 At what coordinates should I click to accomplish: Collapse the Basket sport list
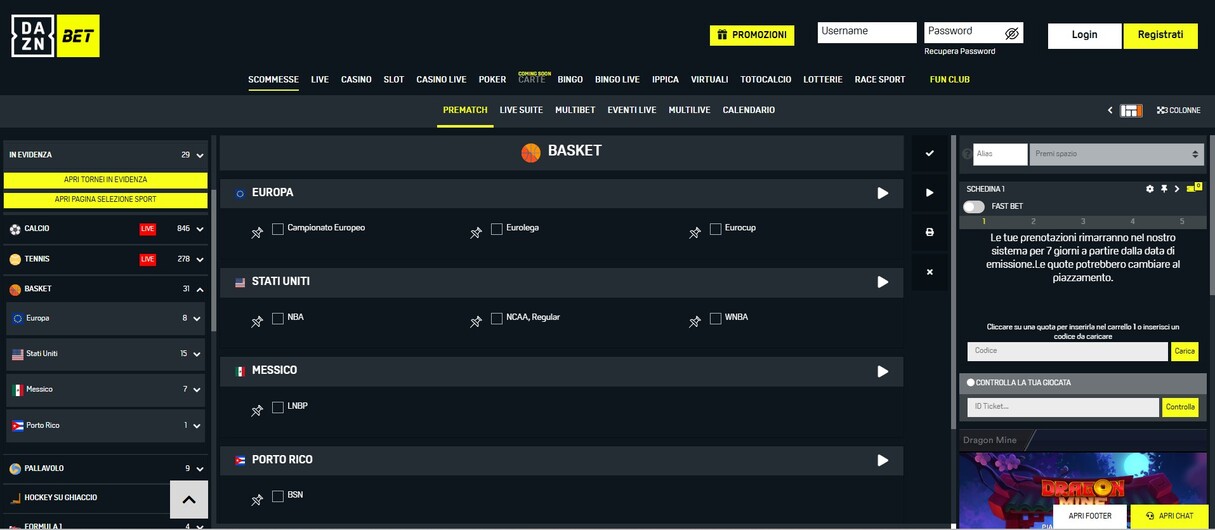(x=200, y=289)
